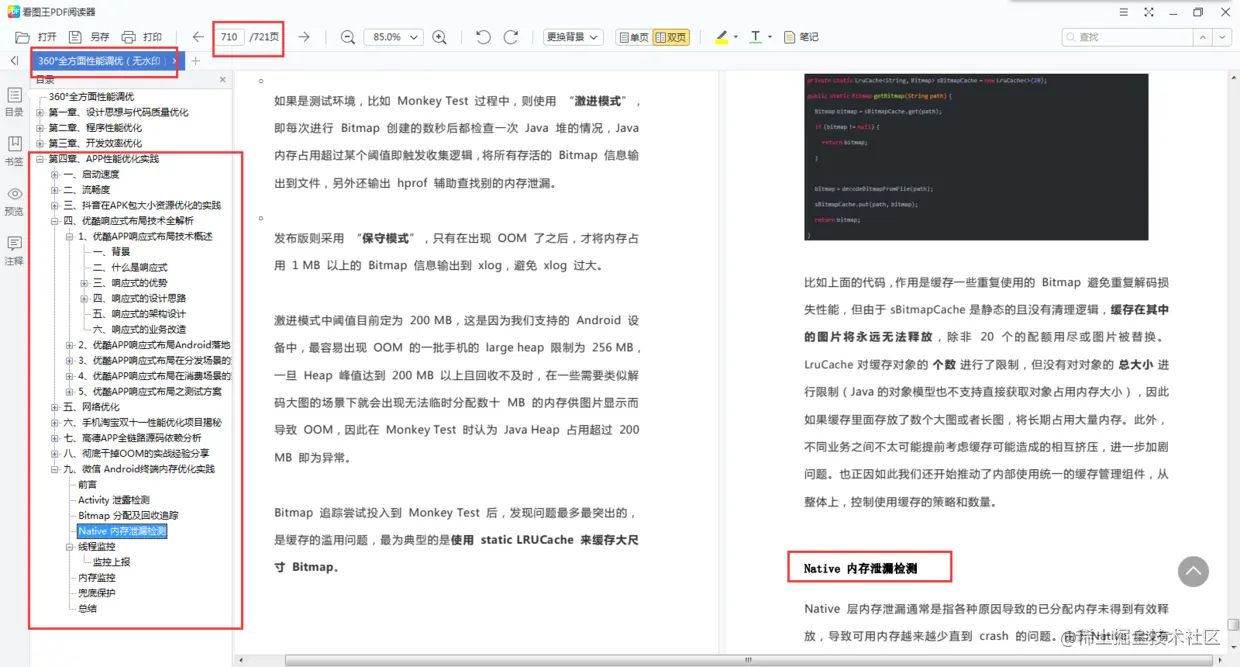Go to 前言 outline entry
Screen dimensions: 1240x667
pos(88,485)
